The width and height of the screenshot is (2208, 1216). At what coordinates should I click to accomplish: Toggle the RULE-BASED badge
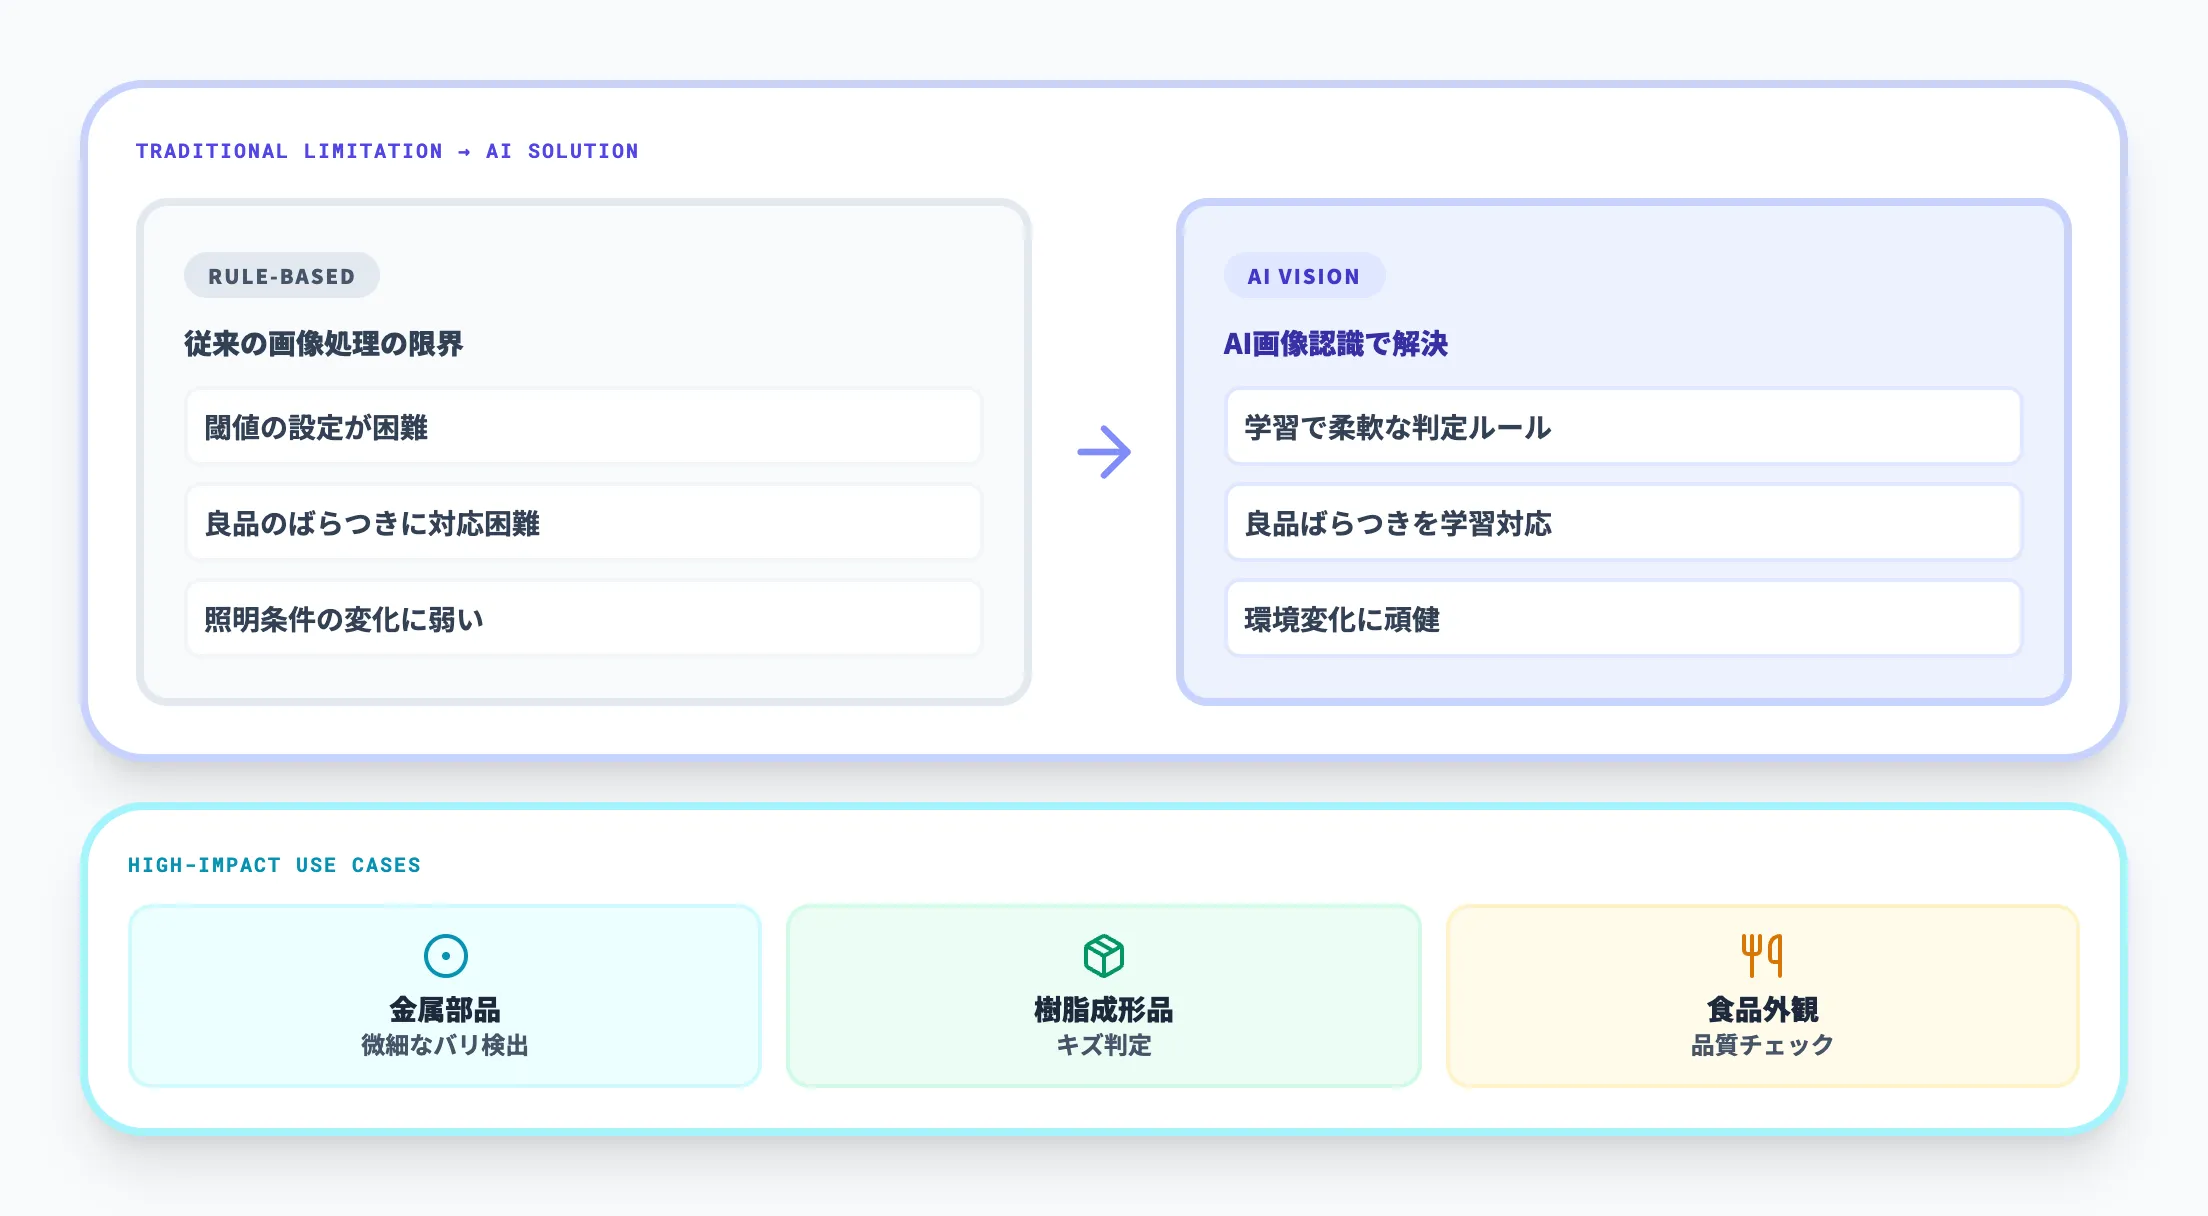click(x=281, y=276)
